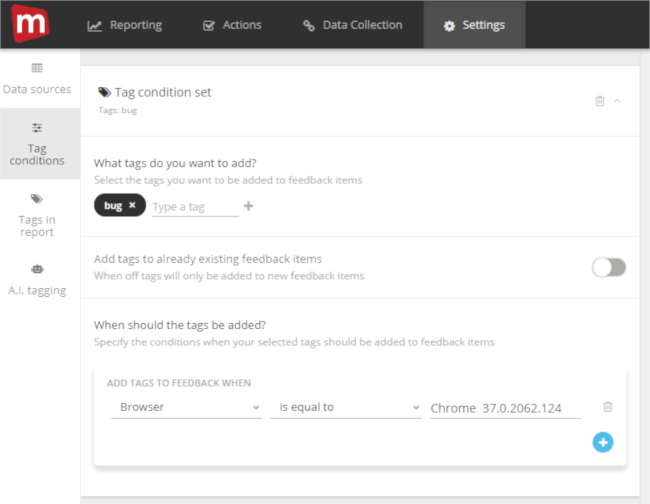Switch to Data Collection tab
The image size is (650, 504).
pyautogui.click(x=353, y=25)
